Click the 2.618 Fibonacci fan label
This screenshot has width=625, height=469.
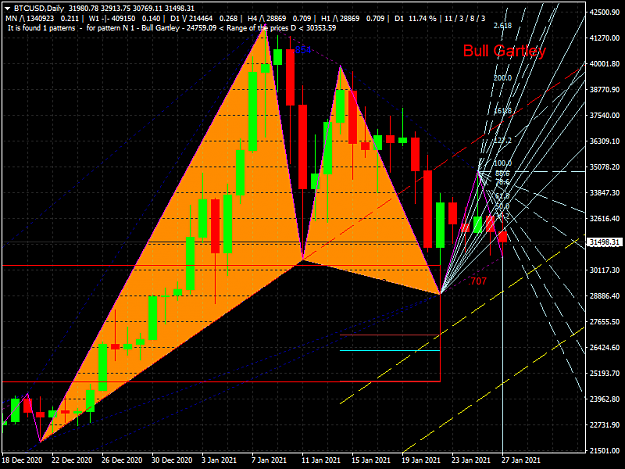502,26
